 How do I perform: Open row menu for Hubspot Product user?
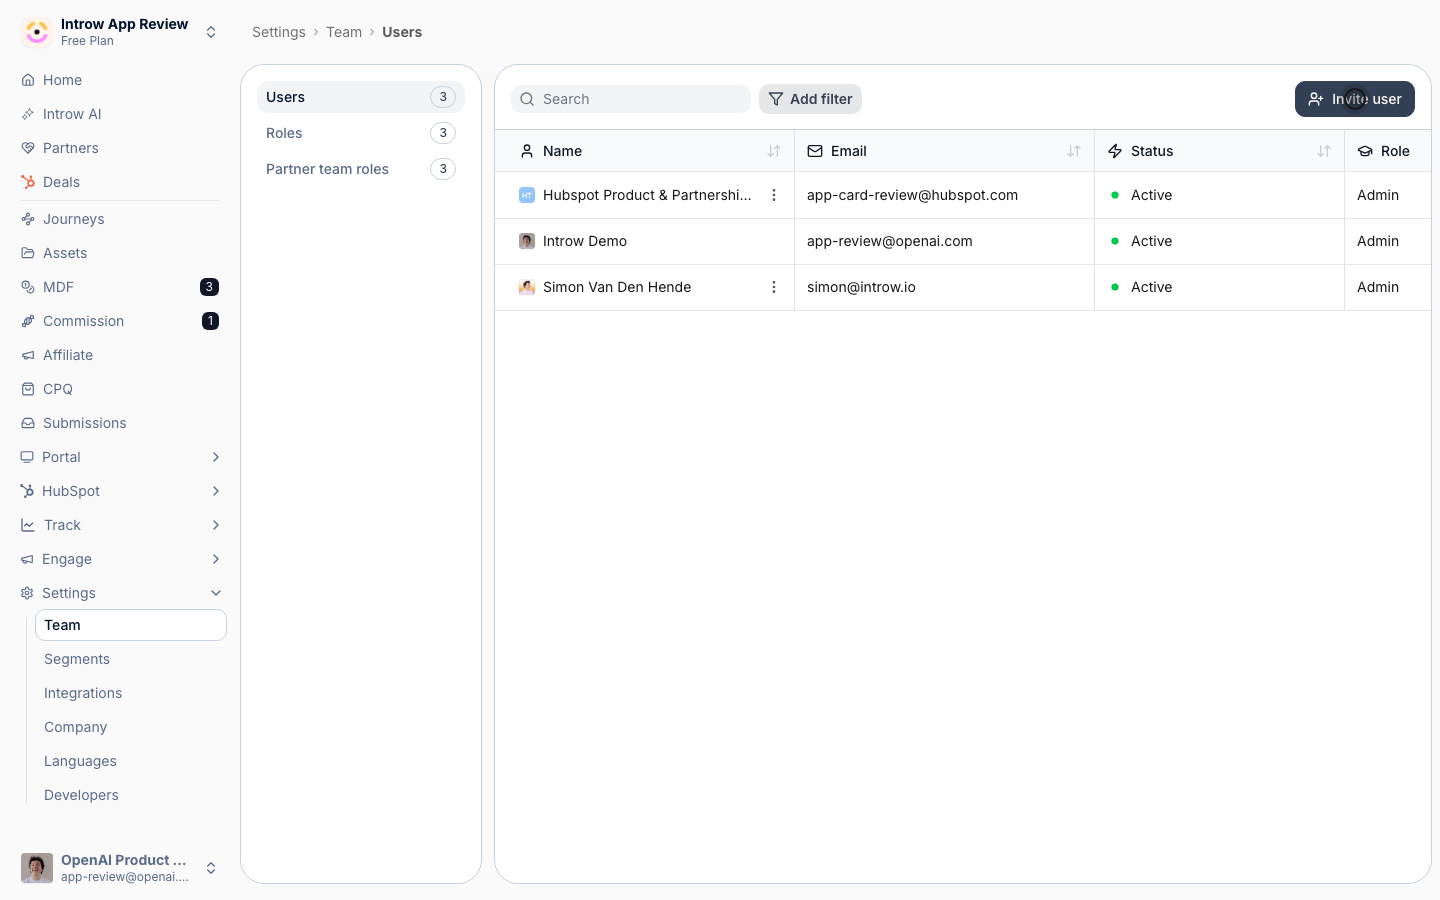(x=774, y=195)
